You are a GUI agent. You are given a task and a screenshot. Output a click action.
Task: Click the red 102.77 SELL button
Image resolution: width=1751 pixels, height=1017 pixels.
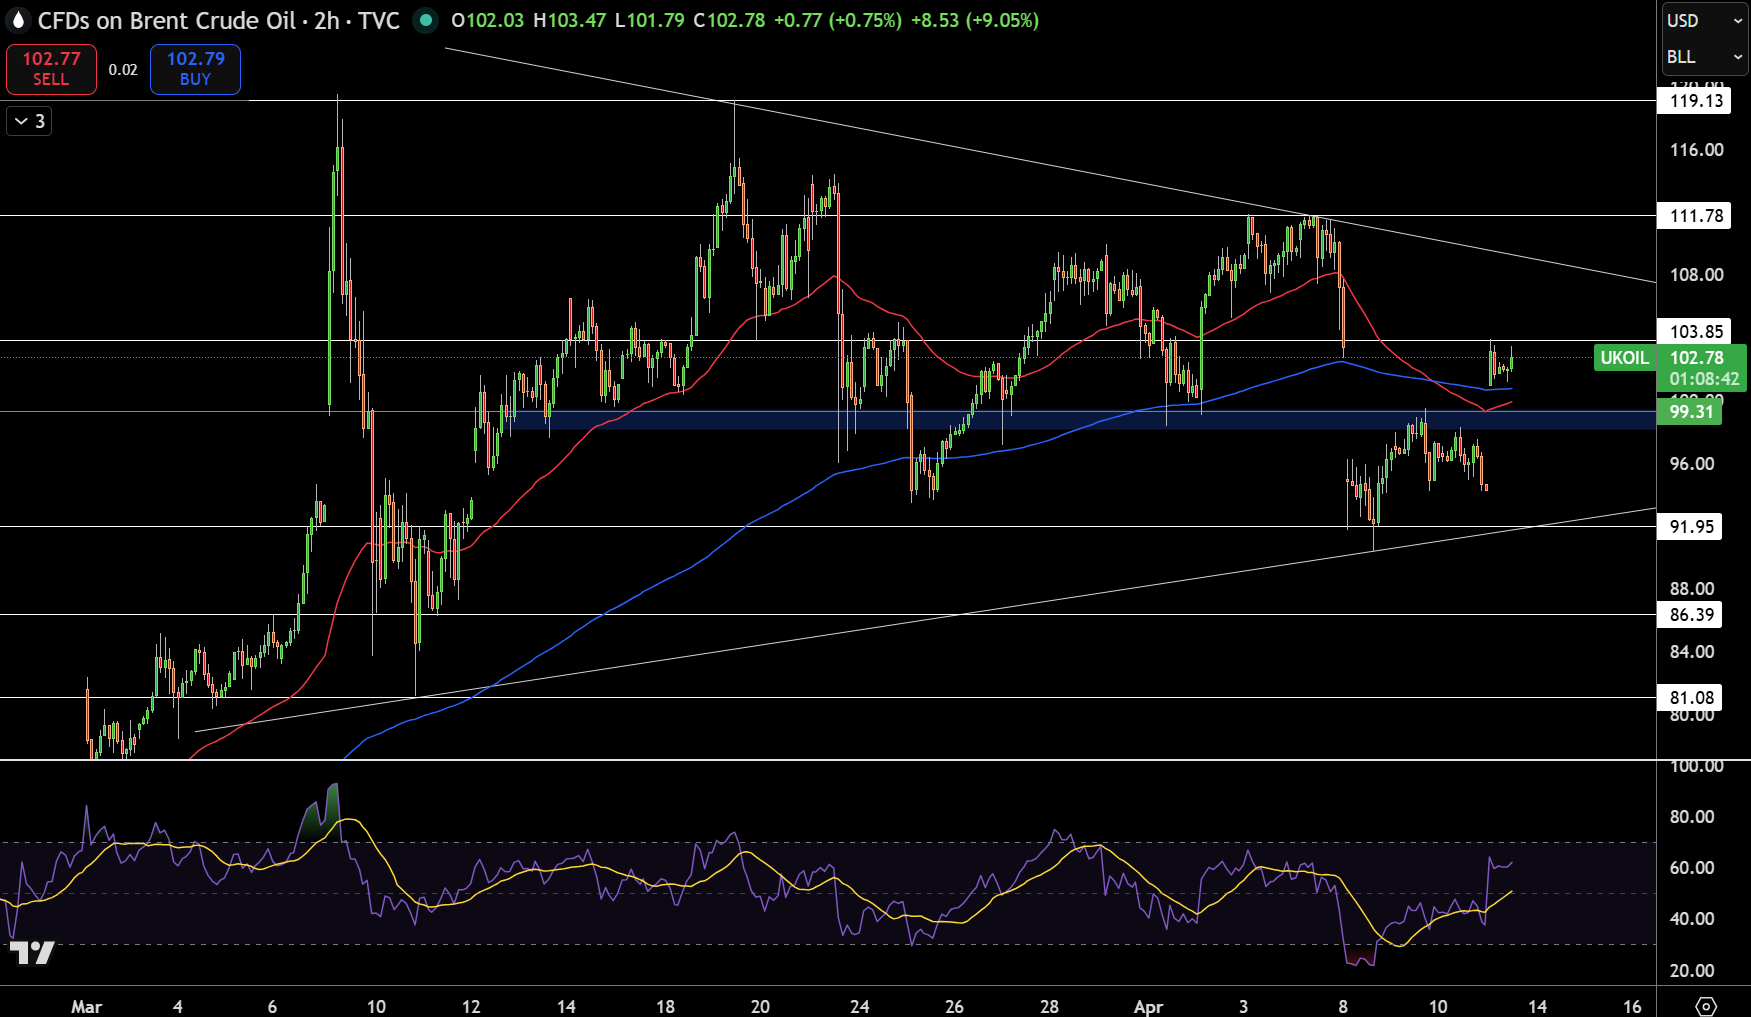[51, 69]
